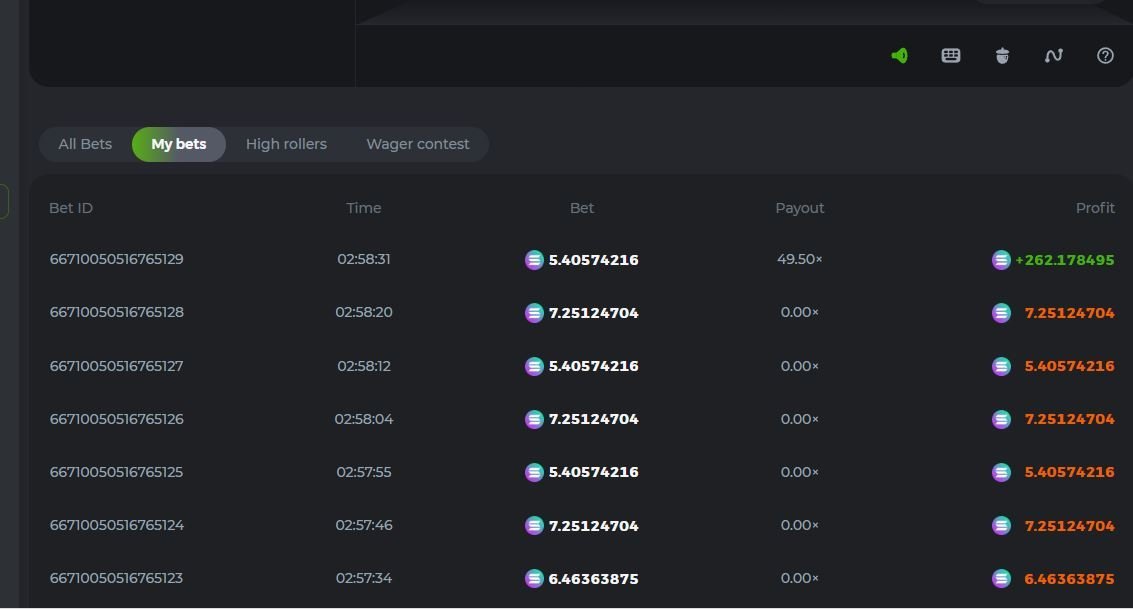This screenshot has height=611, width=1133.
Task: Click the Time column header
Action: coord(364,208)
